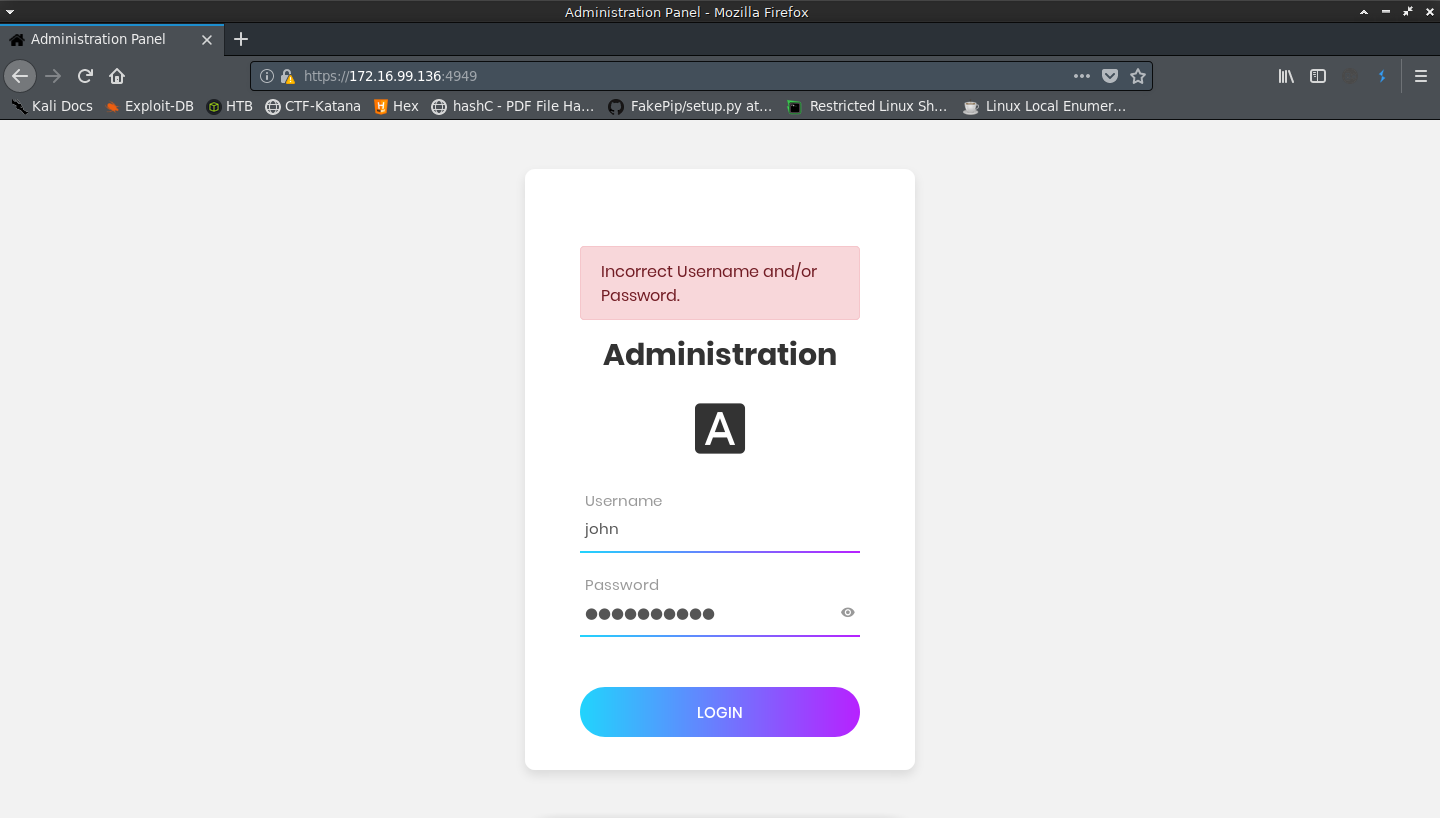Click the Username field containing john
The image size is (1440, 818).
(x=720, y=529)
